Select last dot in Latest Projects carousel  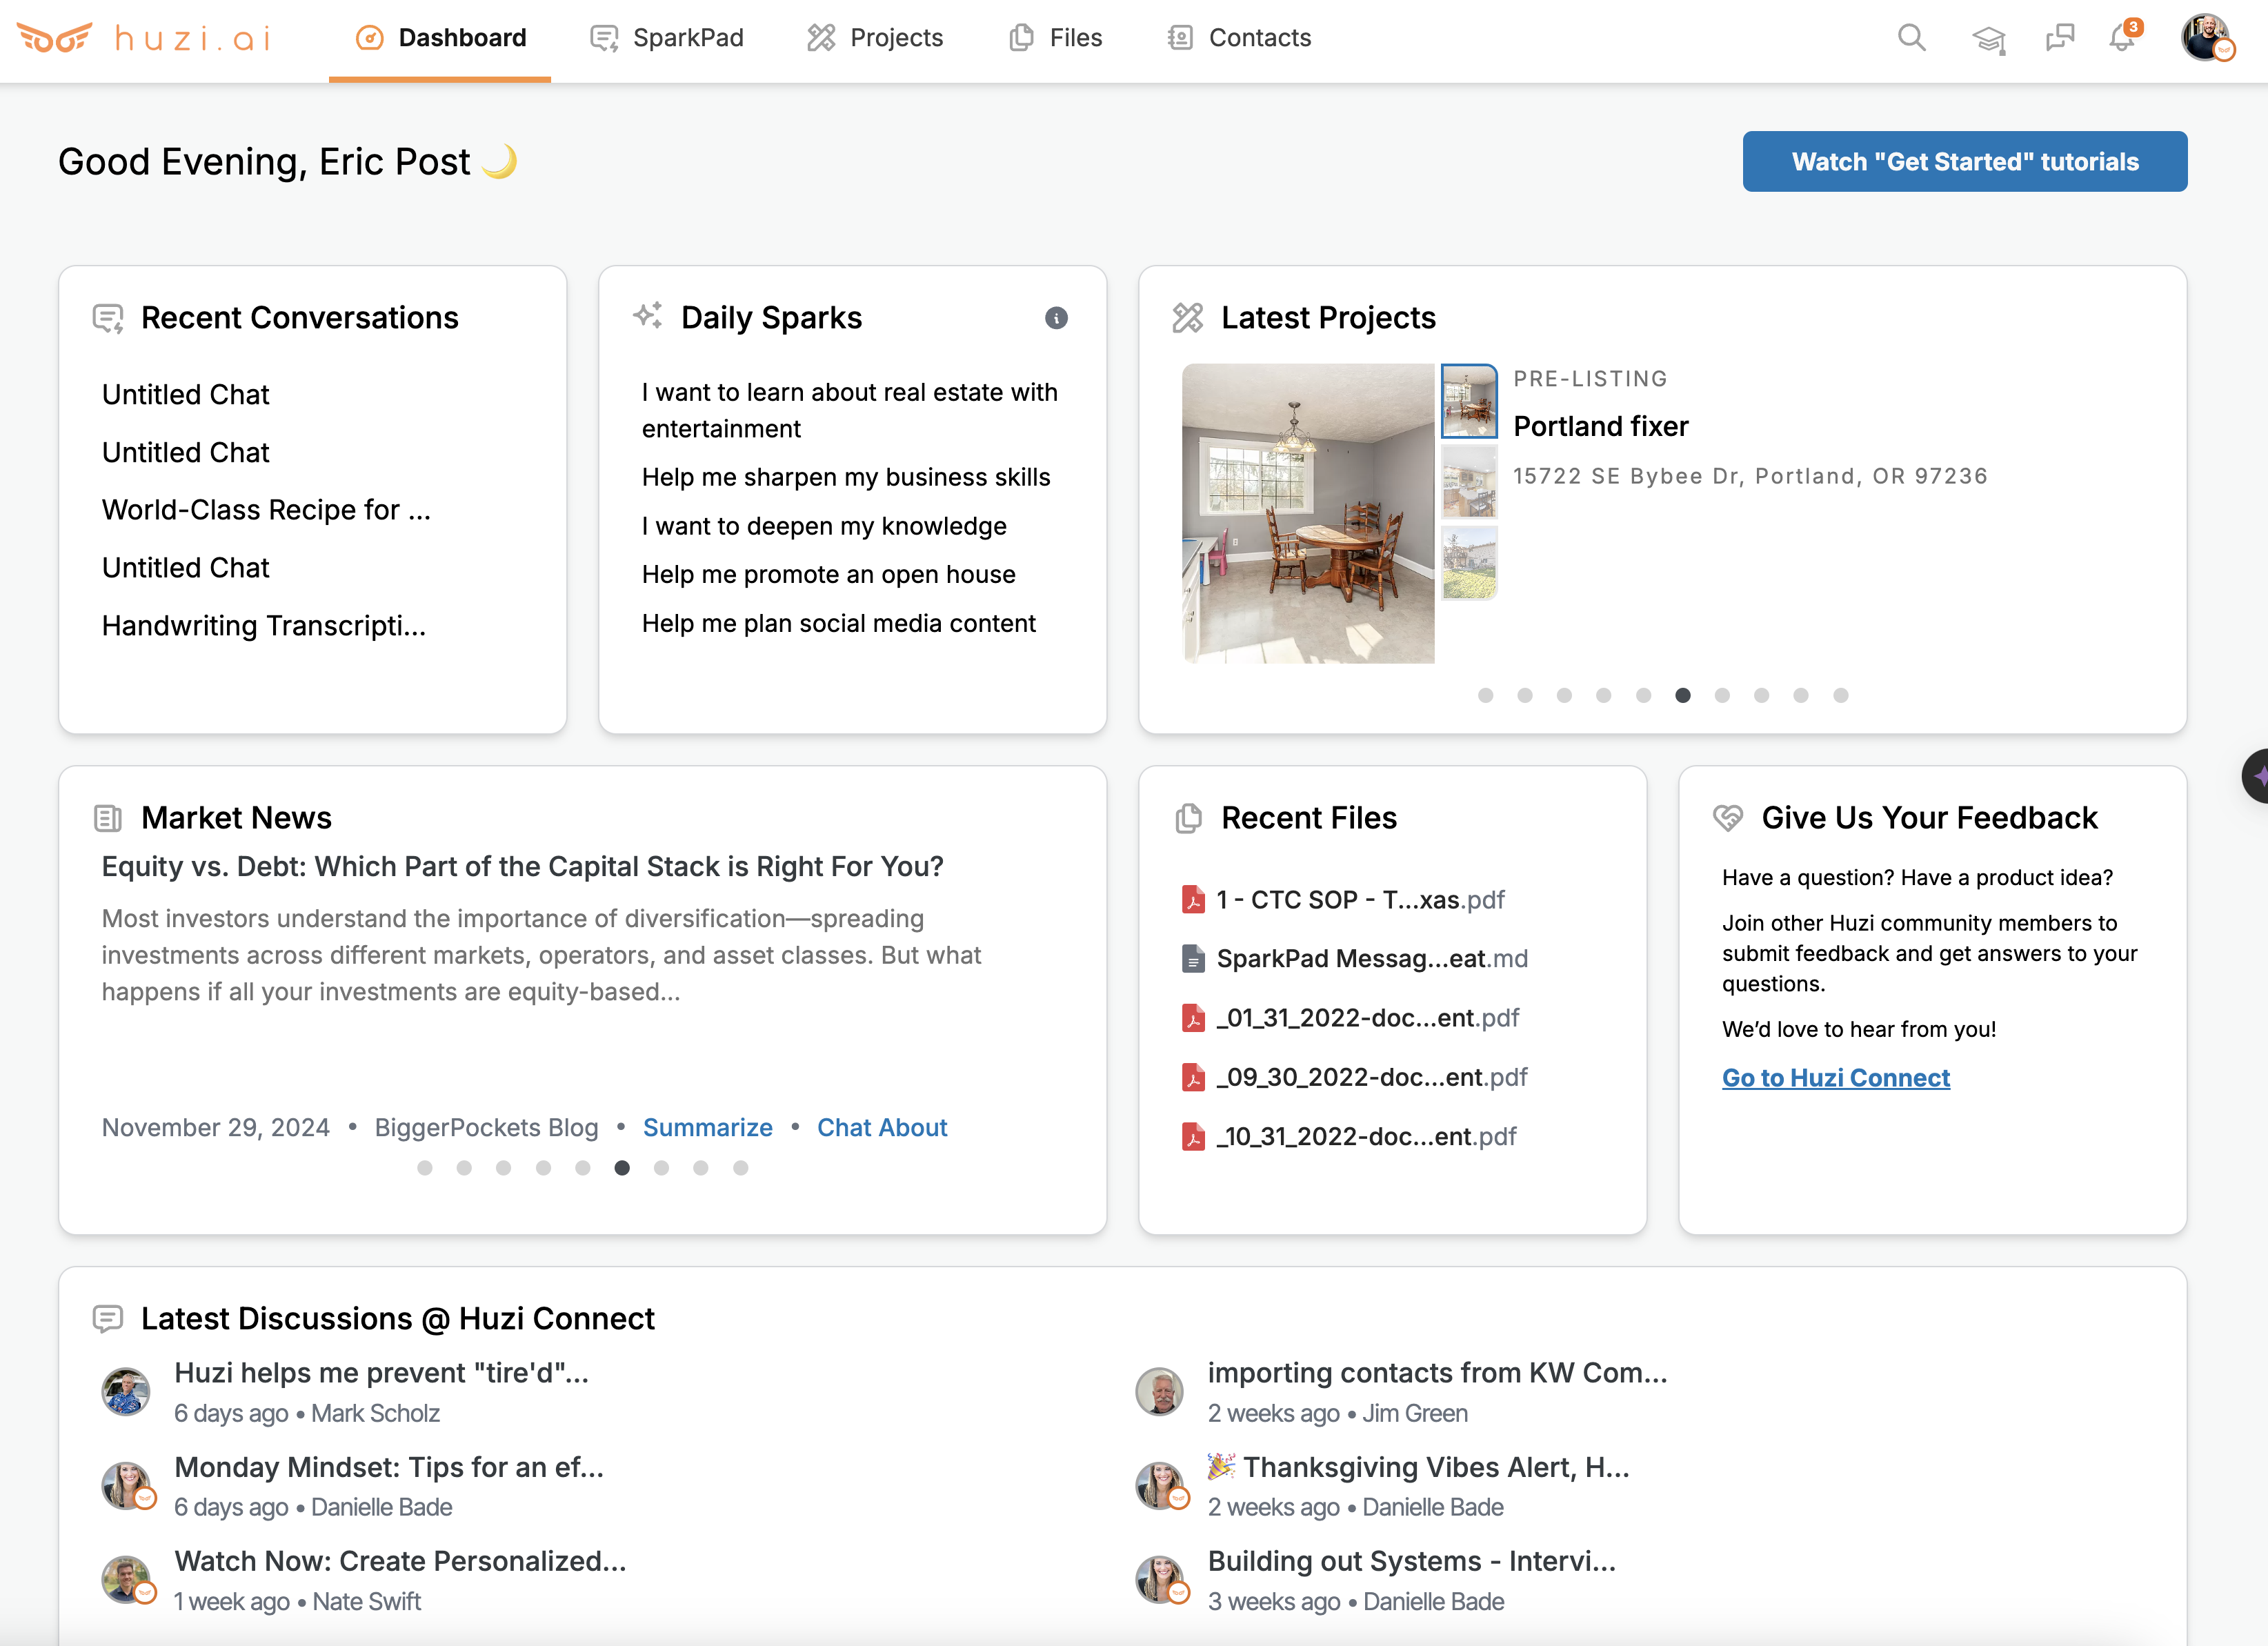tap(1840, 695)
